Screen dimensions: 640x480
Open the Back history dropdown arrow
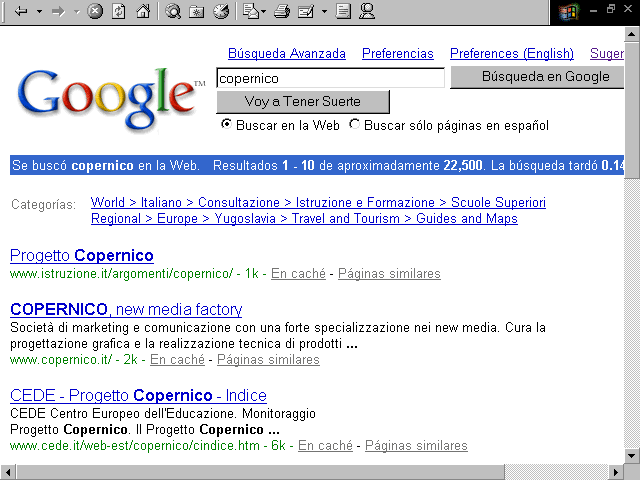[x=40, y=11]
